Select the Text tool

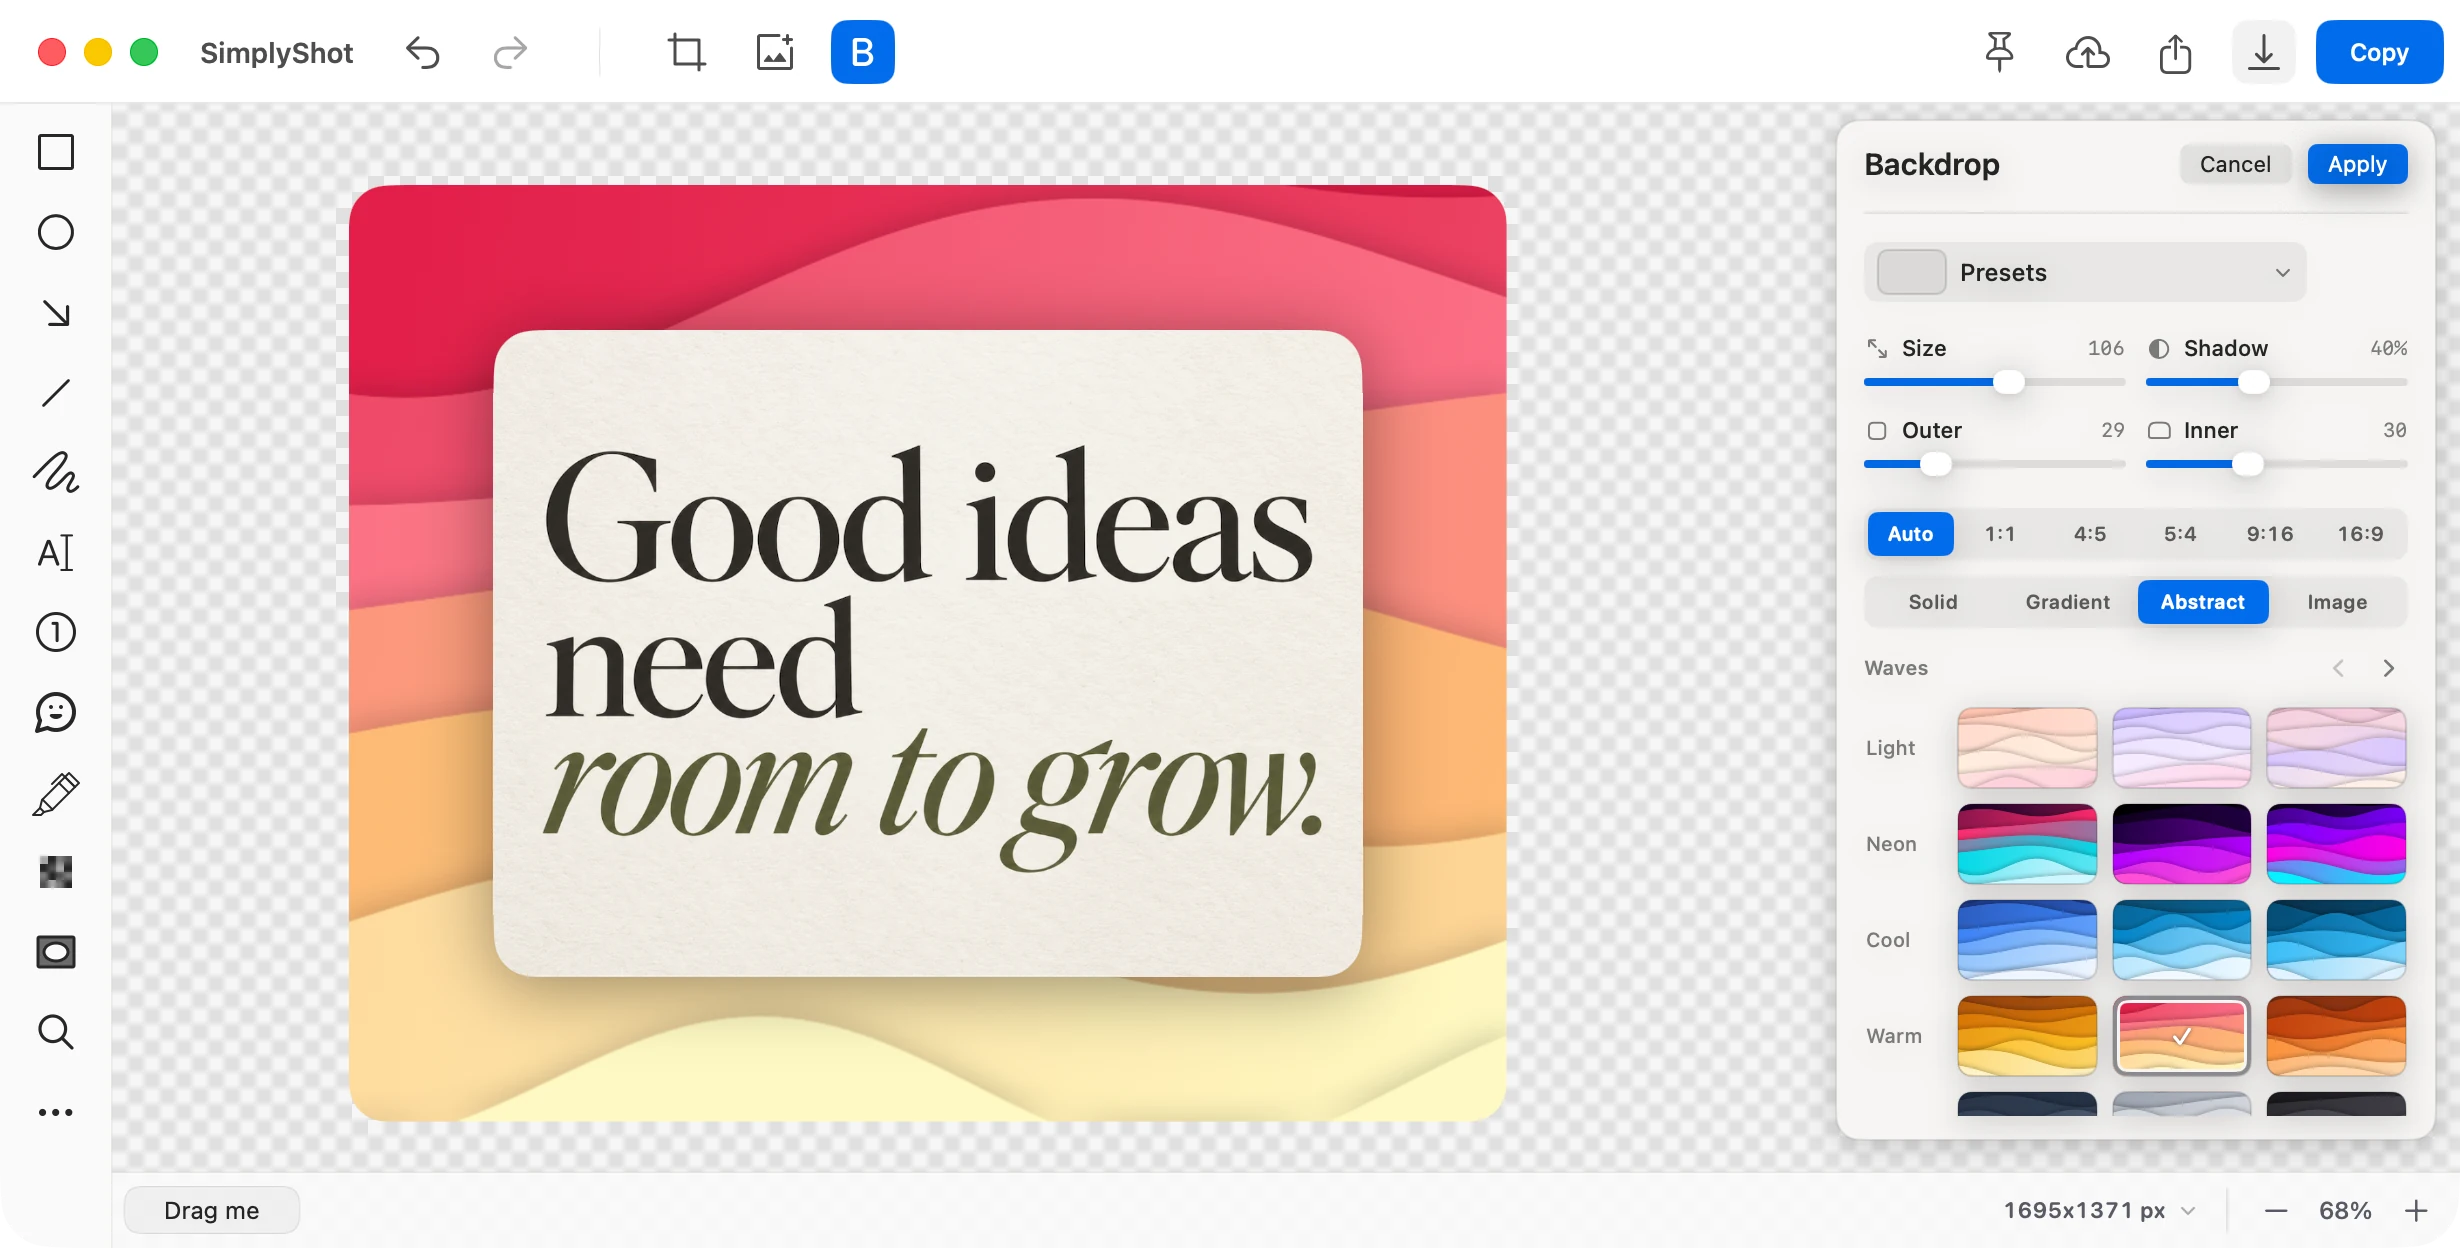[x=56, y=553]
